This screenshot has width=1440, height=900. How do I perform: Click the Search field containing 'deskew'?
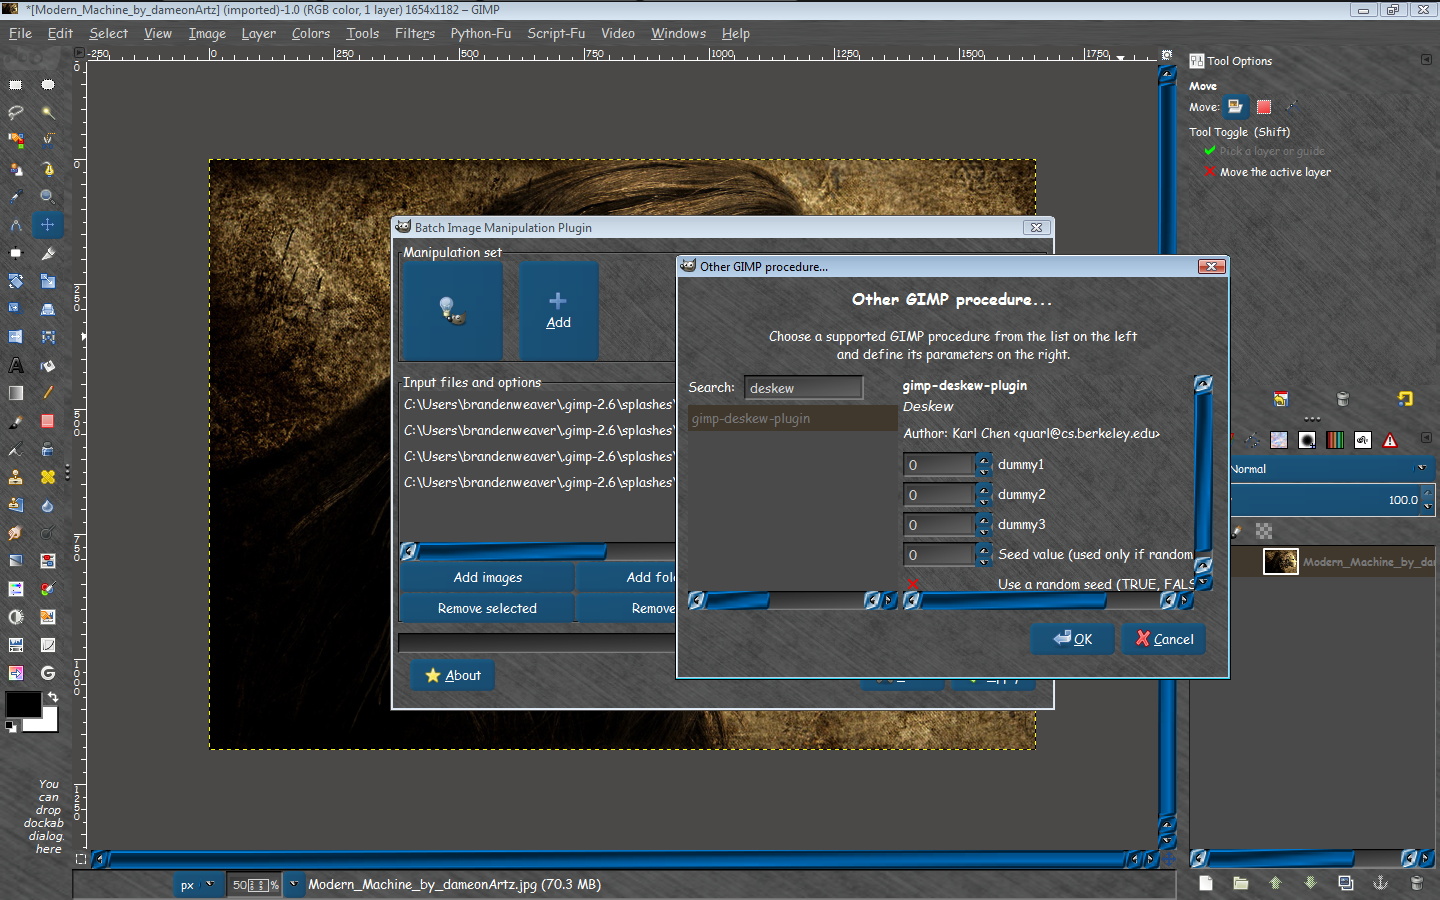pos(803,388)
